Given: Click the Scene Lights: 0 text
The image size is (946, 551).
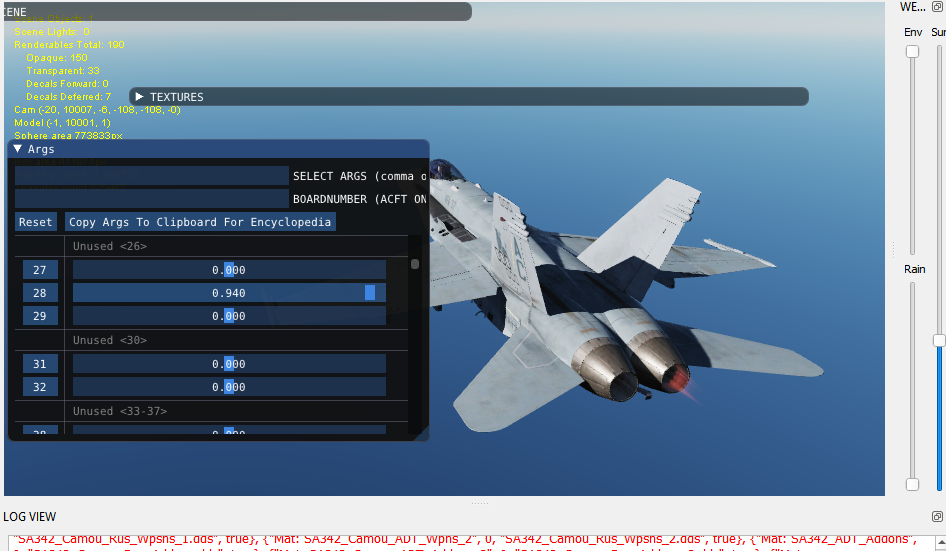Looking at the screenshot, I should point(52,31).
